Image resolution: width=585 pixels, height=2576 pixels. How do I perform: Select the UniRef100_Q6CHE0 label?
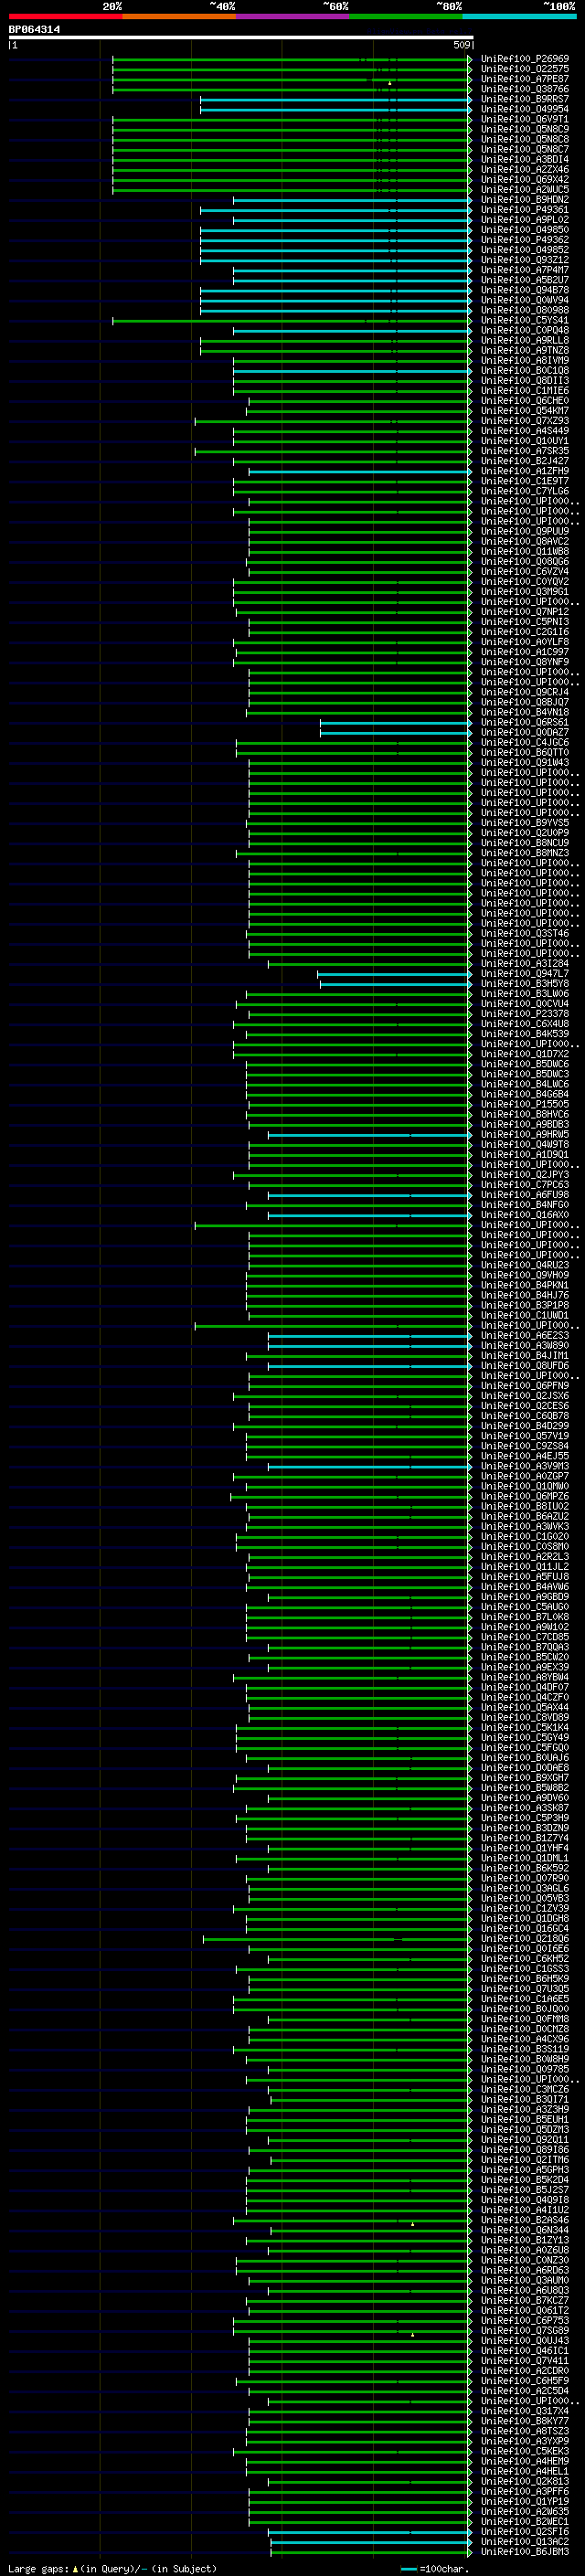[525, 401]
